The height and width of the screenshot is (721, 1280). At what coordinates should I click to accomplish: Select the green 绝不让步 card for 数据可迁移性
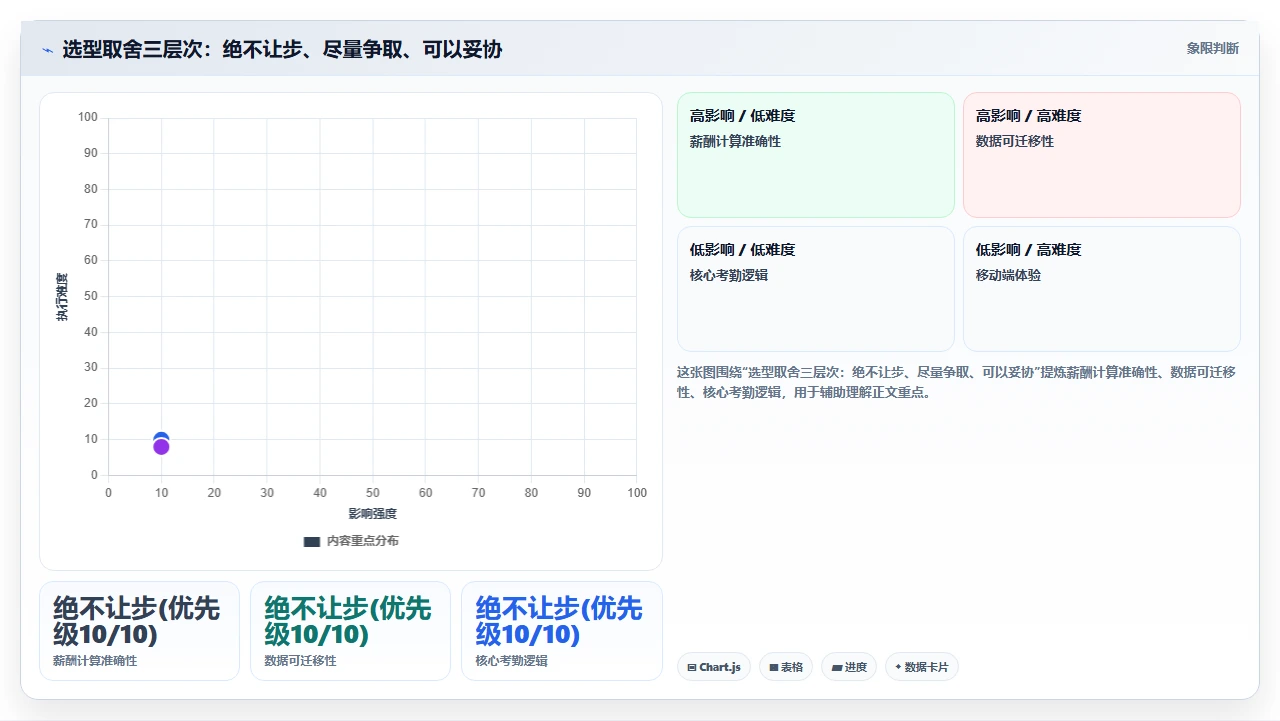pyautogui.click(x=350, y=631)
